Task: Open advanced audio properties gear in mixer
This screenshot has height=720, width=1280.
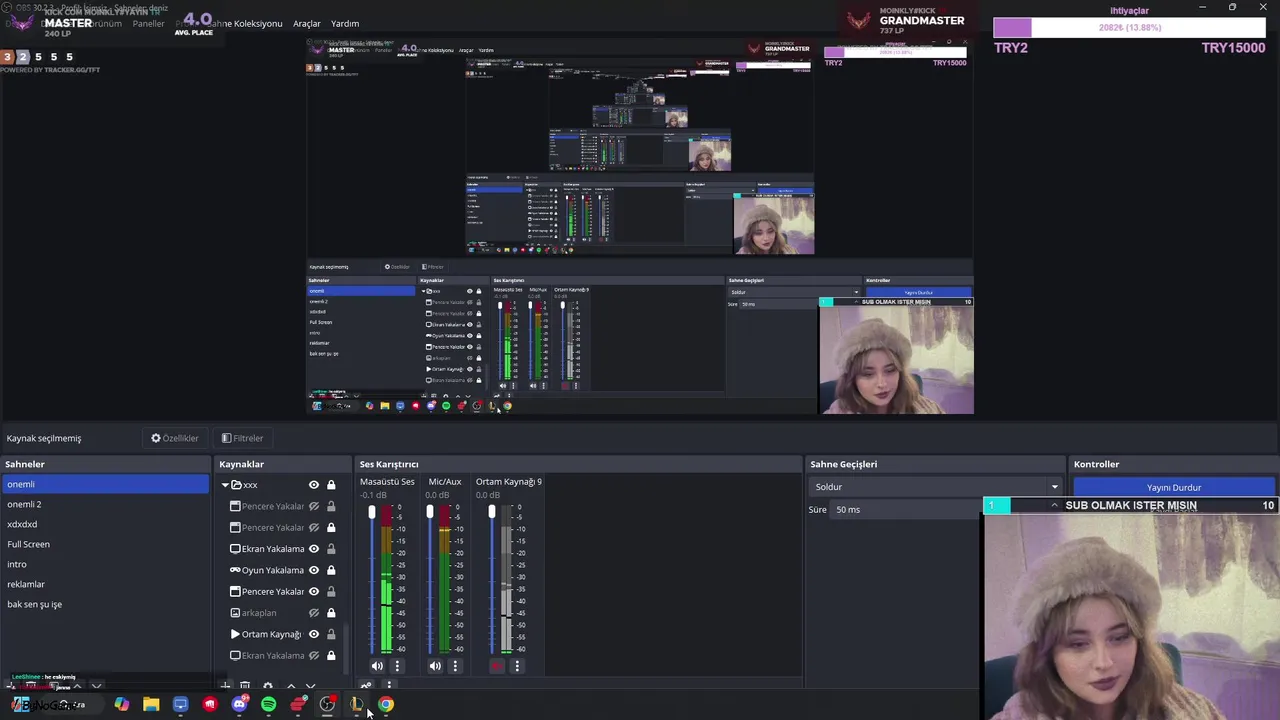Action: (366, 686)
